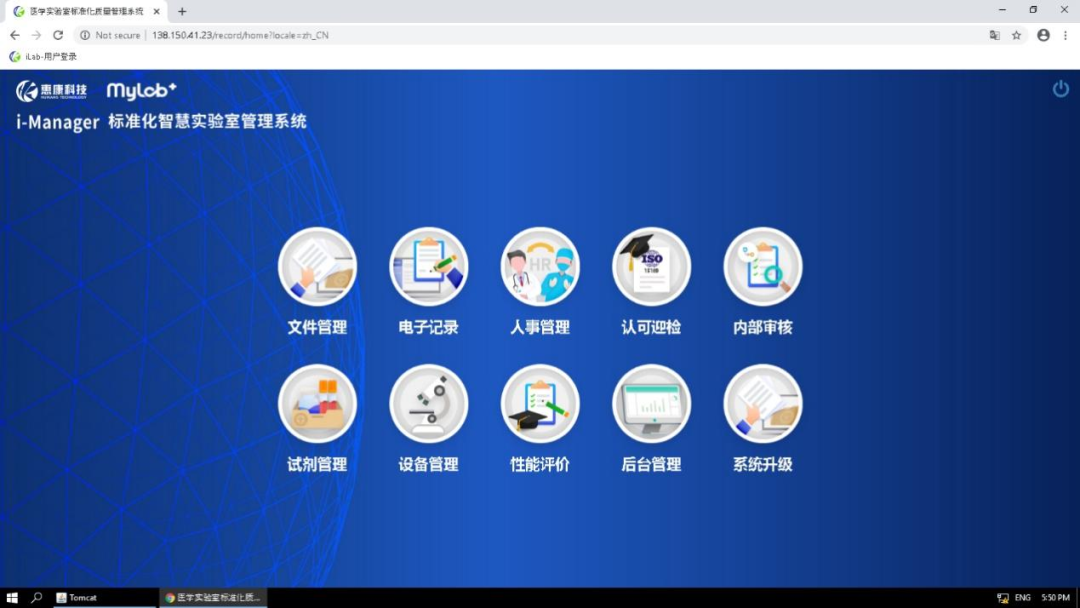Click the 认可迎检 label text
Viewport: 1080px width, 608px height.
(652, 327)
